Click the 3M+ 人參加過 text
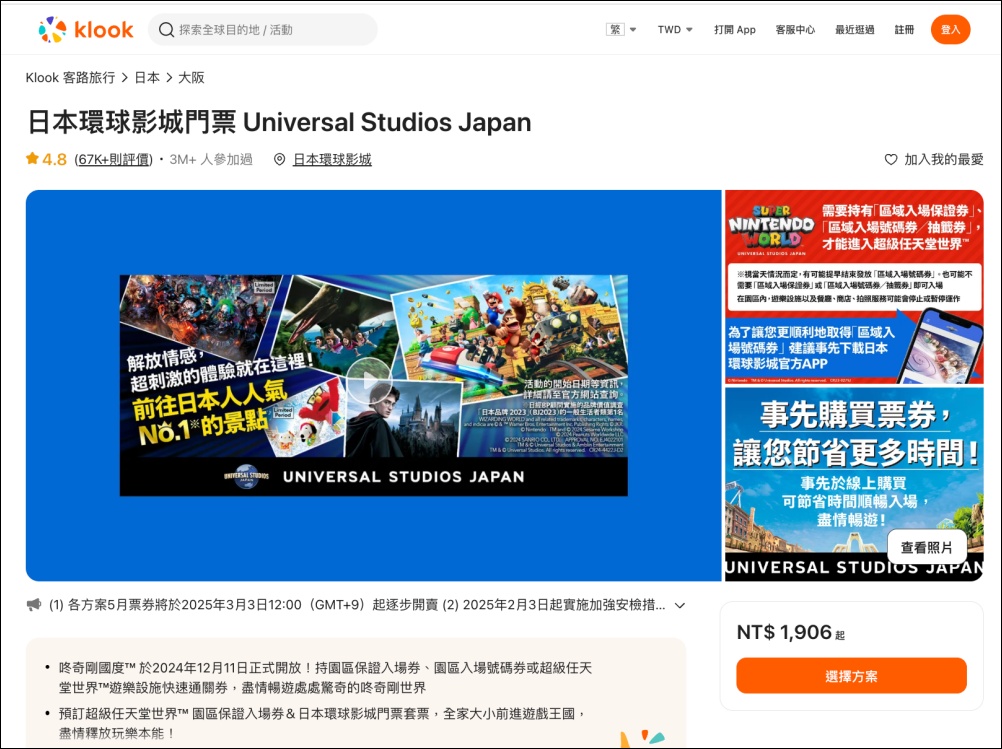 pos(211,159)
